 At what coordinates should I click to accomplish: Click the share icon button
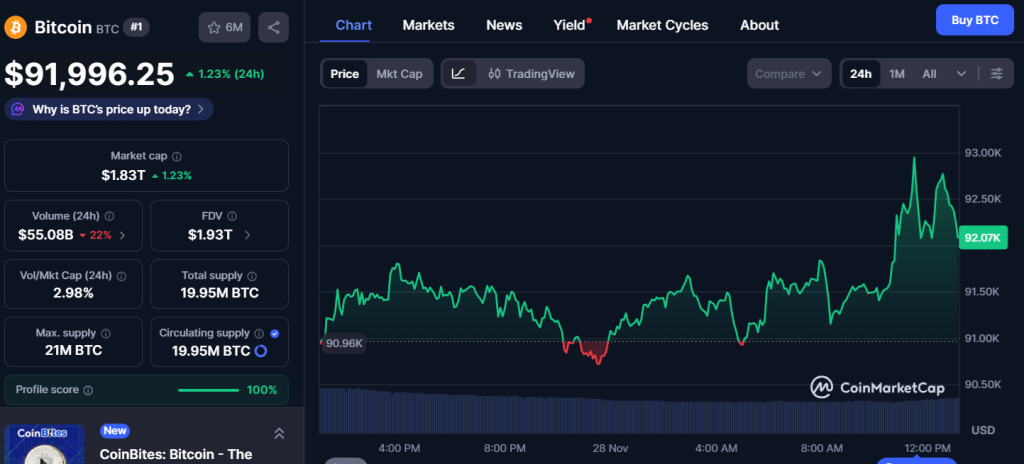(274, 27)
